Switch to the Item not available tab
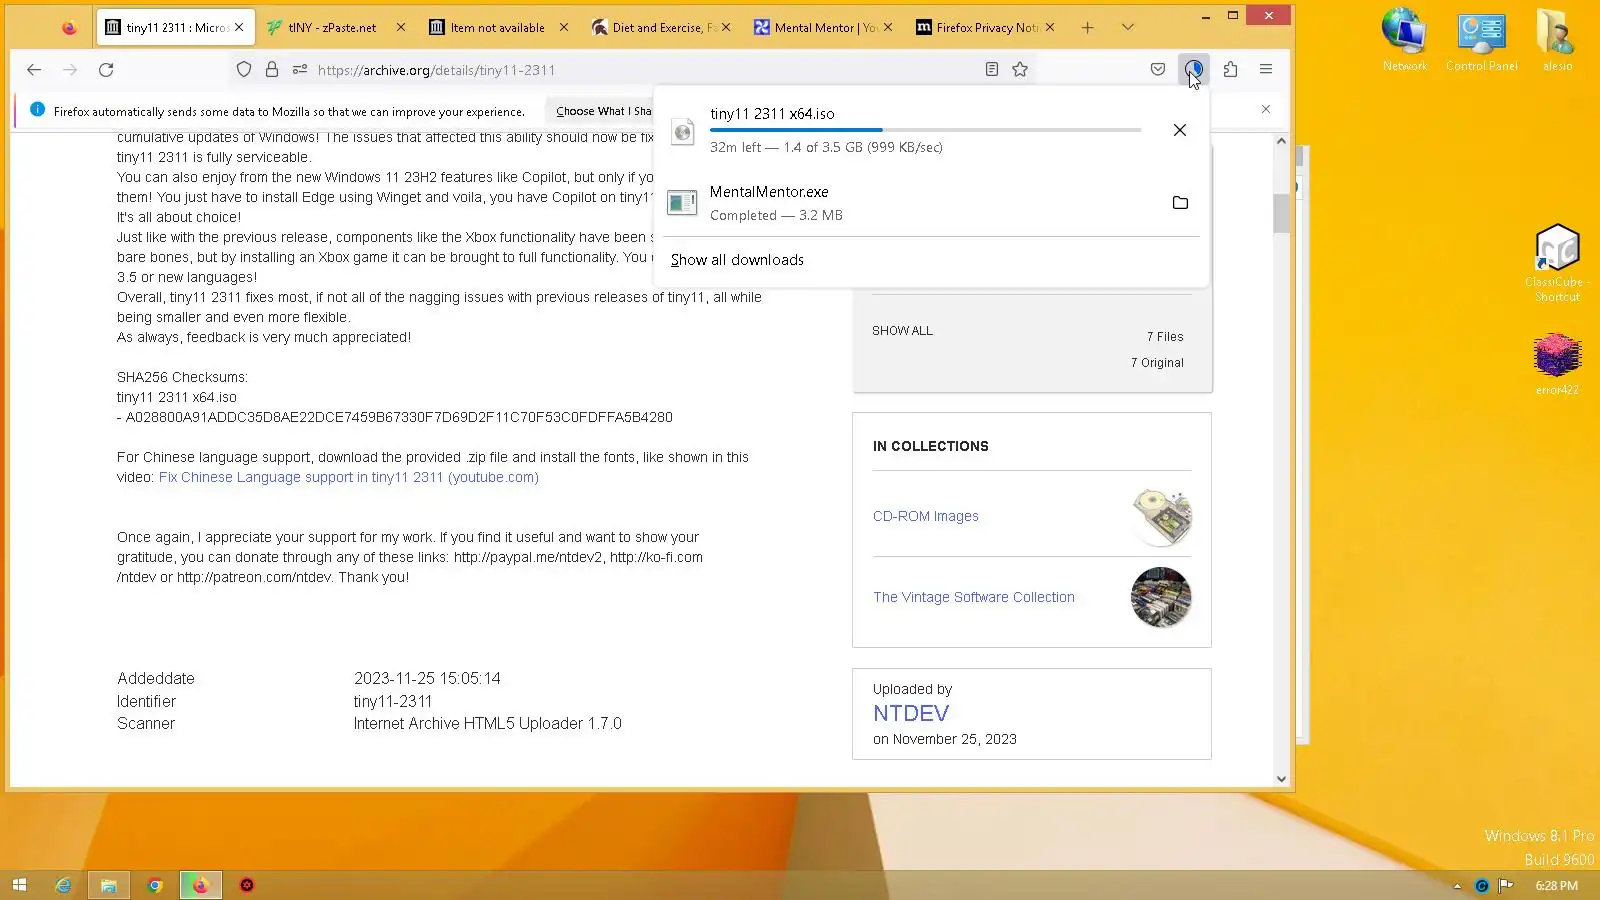Viewport: 1600px width, 900px height. point(499,28)
